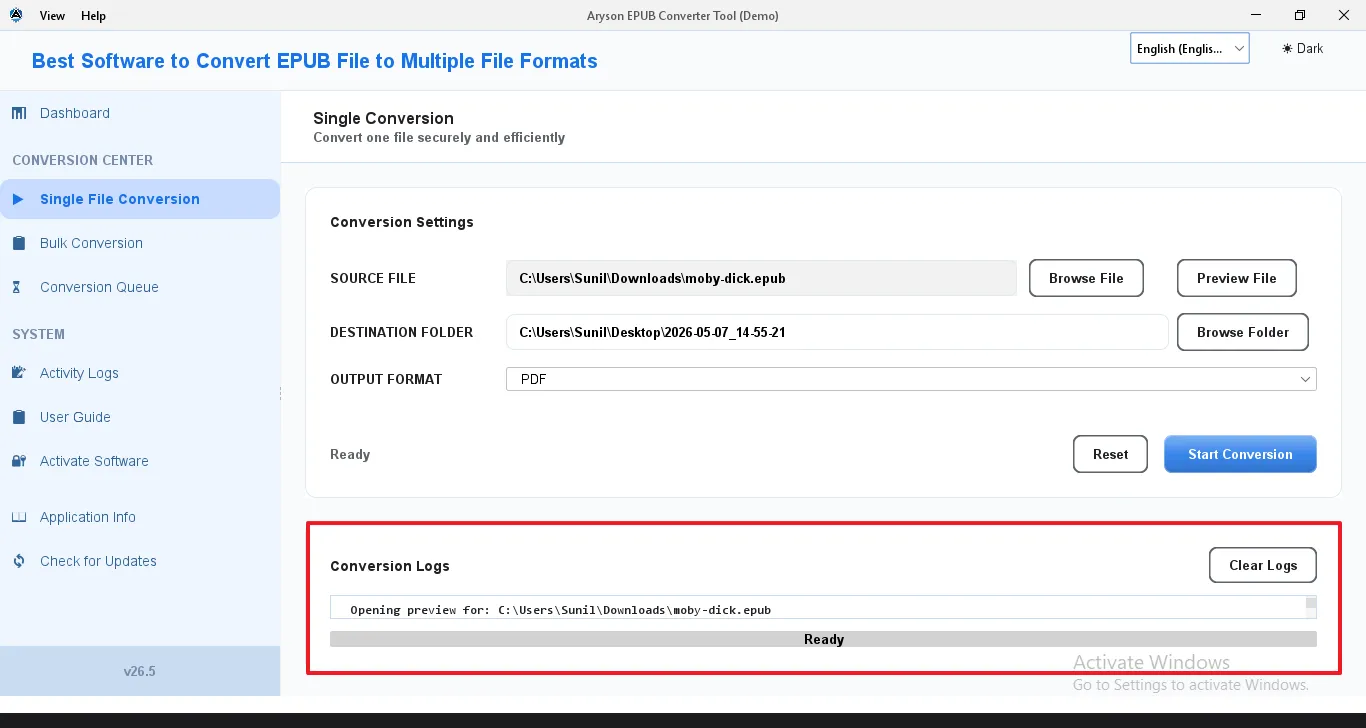Select Single File Conversion in the sidebar

tap(140, 199)
